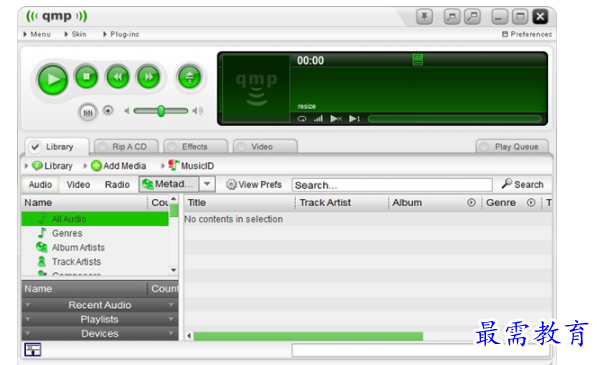Screen dimensions: 597x365
Task: Switch to the Rip A CD tab
Action: (126, 147)
